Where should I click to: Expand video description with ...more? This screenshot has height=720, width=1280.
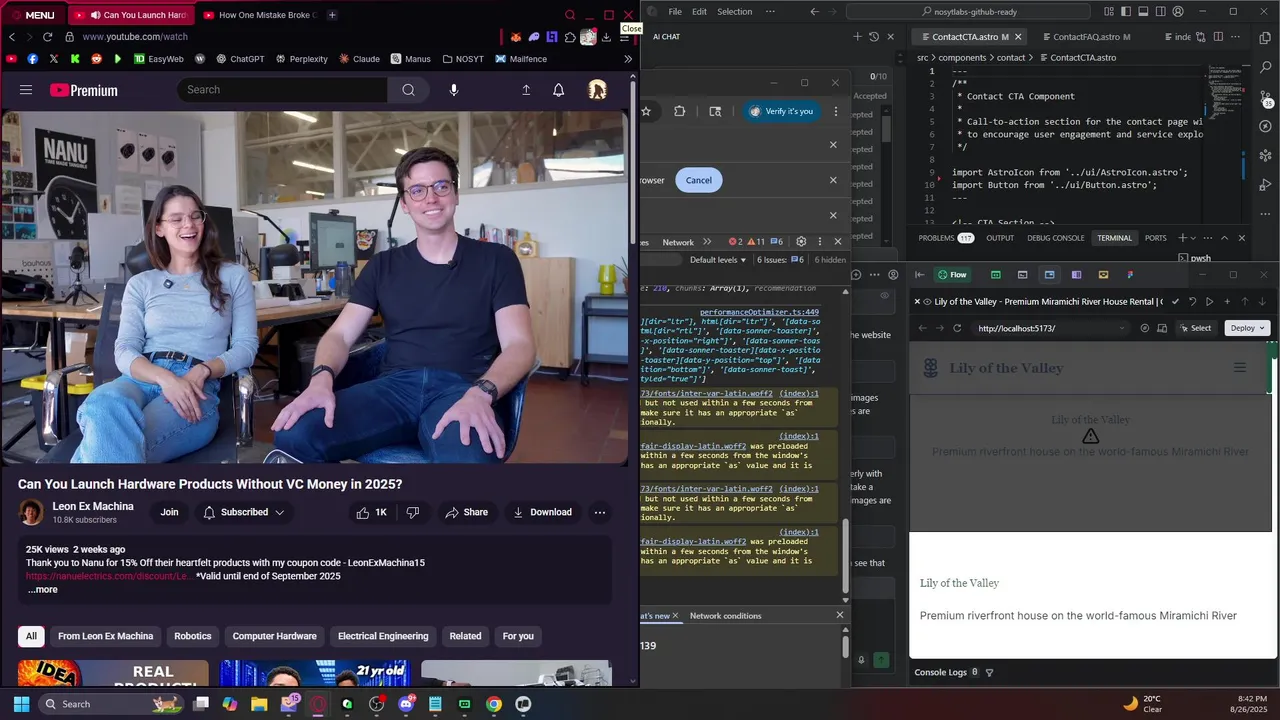43,590
